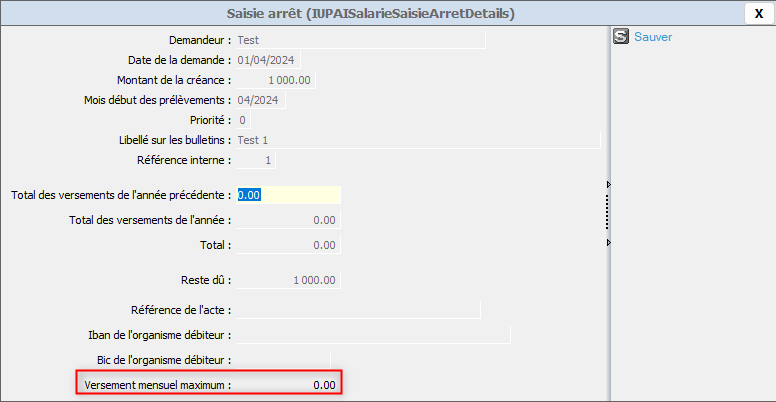Viewport: 776px width, 402px height.
Task: Click the dotted splitter handle between panels
Action: tap(608, 213)
